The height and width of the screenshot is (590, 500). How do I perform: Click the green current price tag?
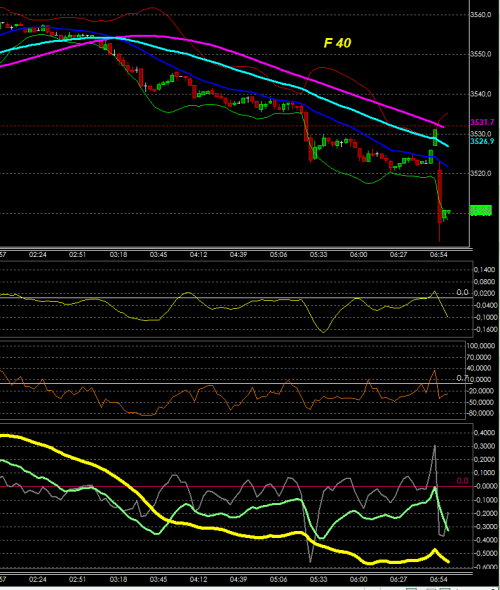[480, 210]
